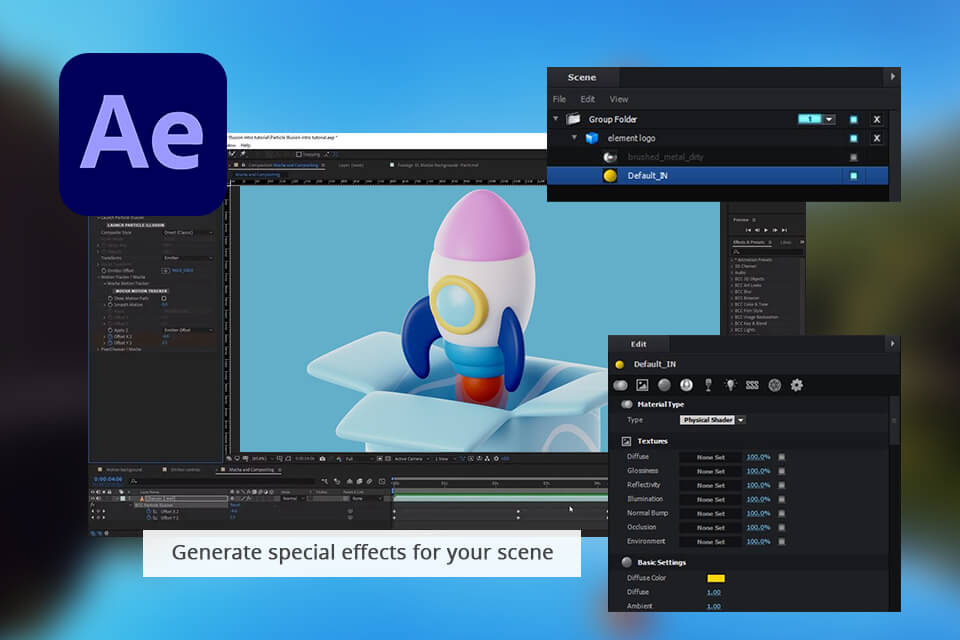Click the snapshot camera icon under composition viewer
This screenshot has width=960, height=640.
pyautogui.click(x=323, y=459)
